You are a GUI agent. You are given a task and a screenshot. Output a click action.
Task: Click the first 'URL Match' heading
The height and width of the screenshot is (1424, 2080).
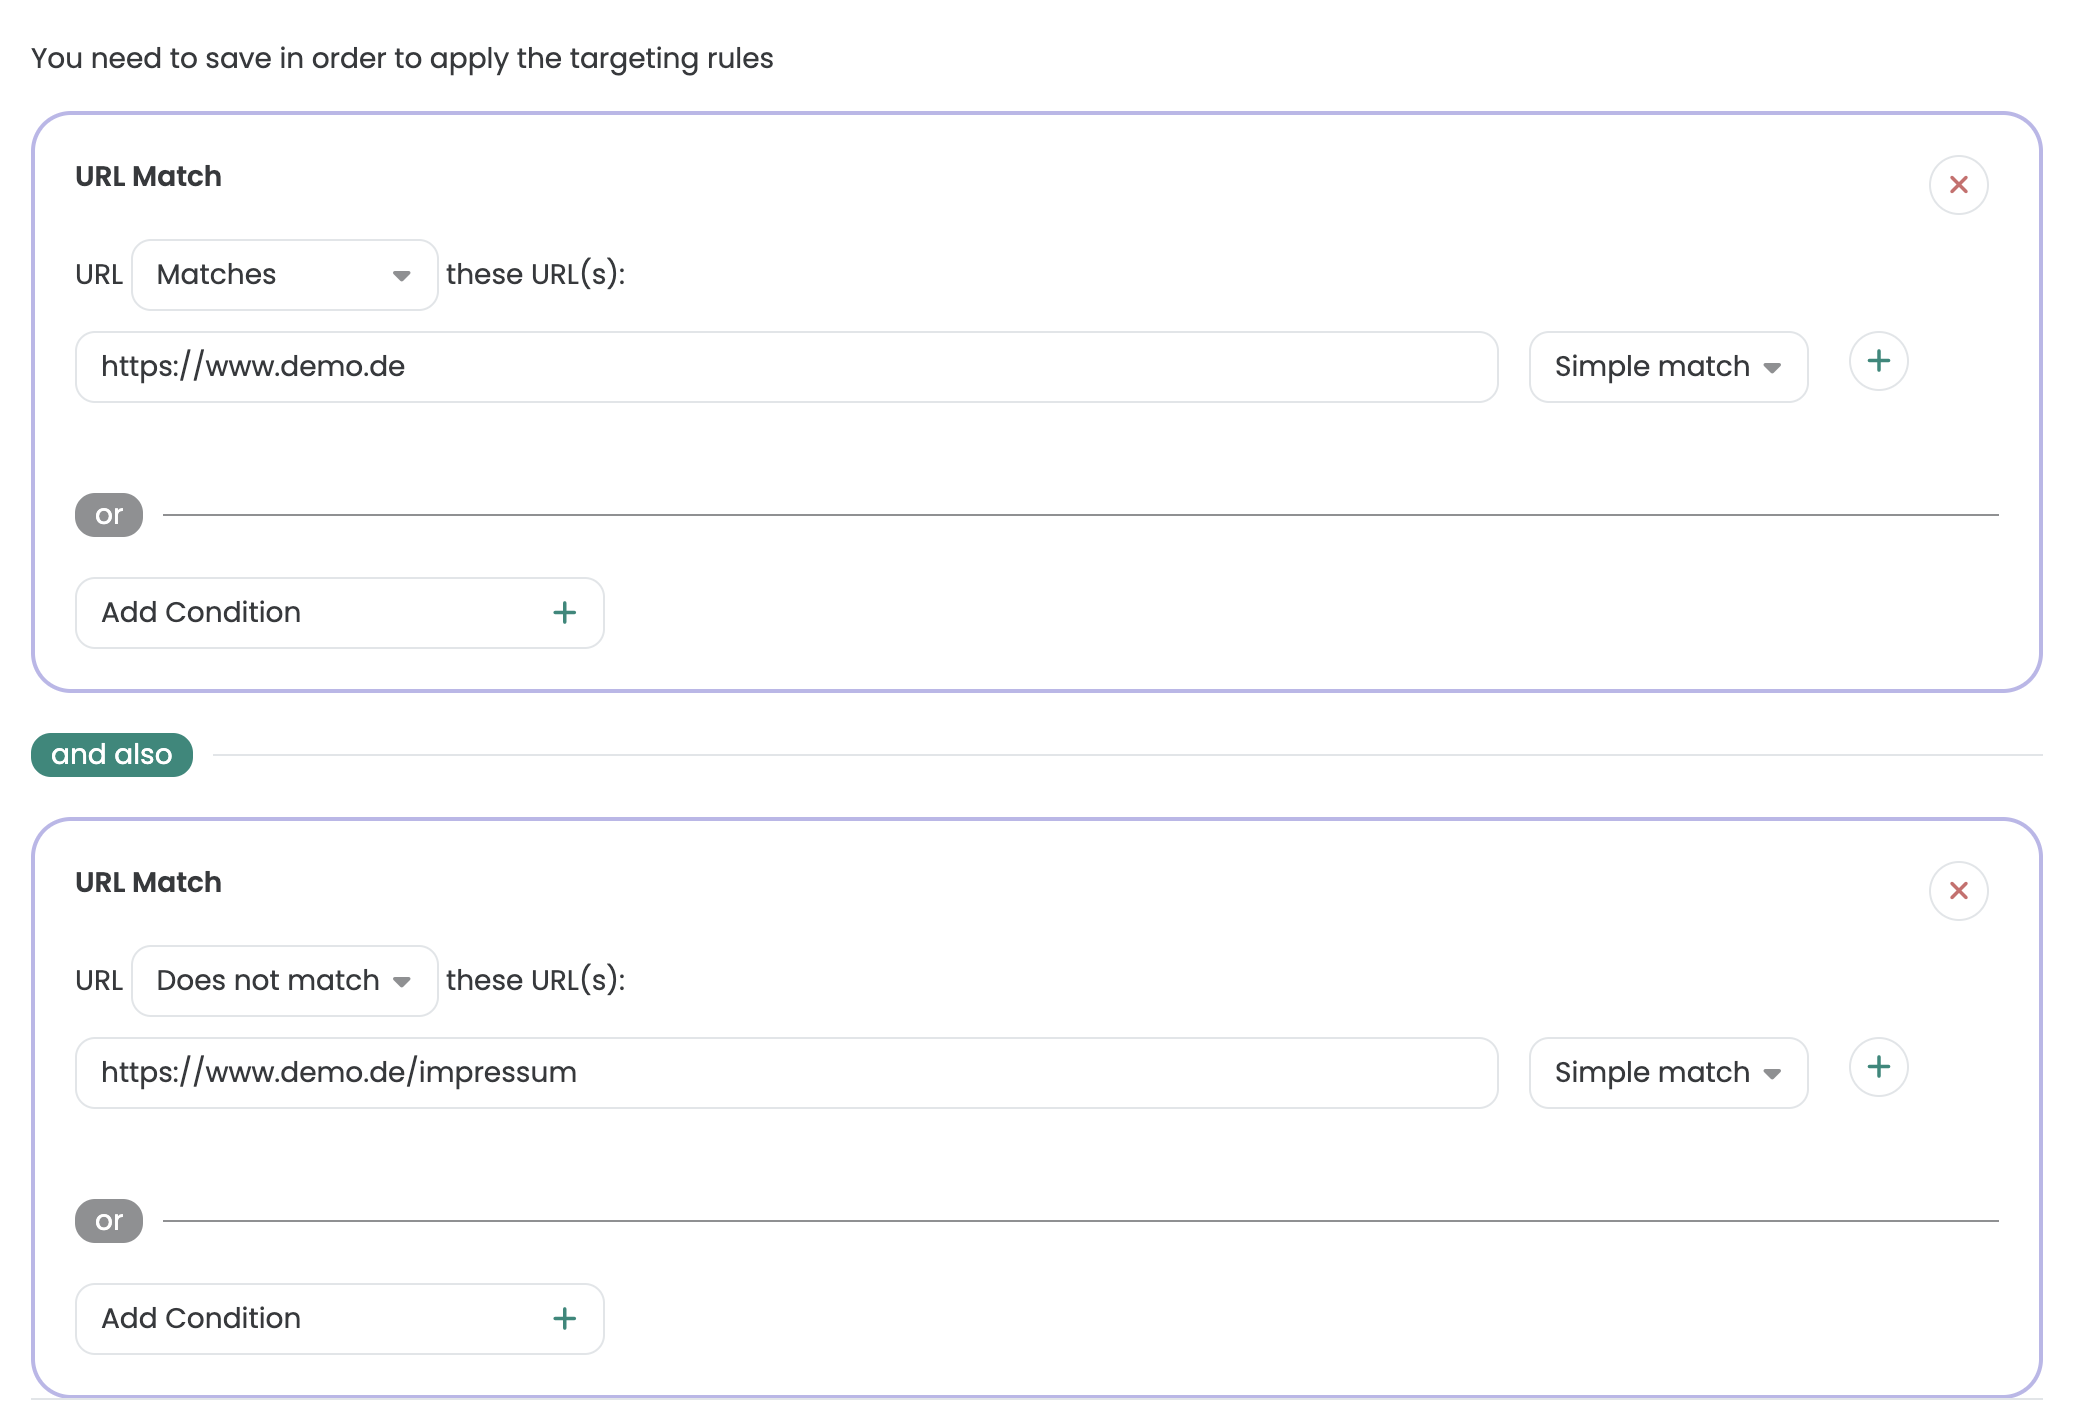pos(148,176)
